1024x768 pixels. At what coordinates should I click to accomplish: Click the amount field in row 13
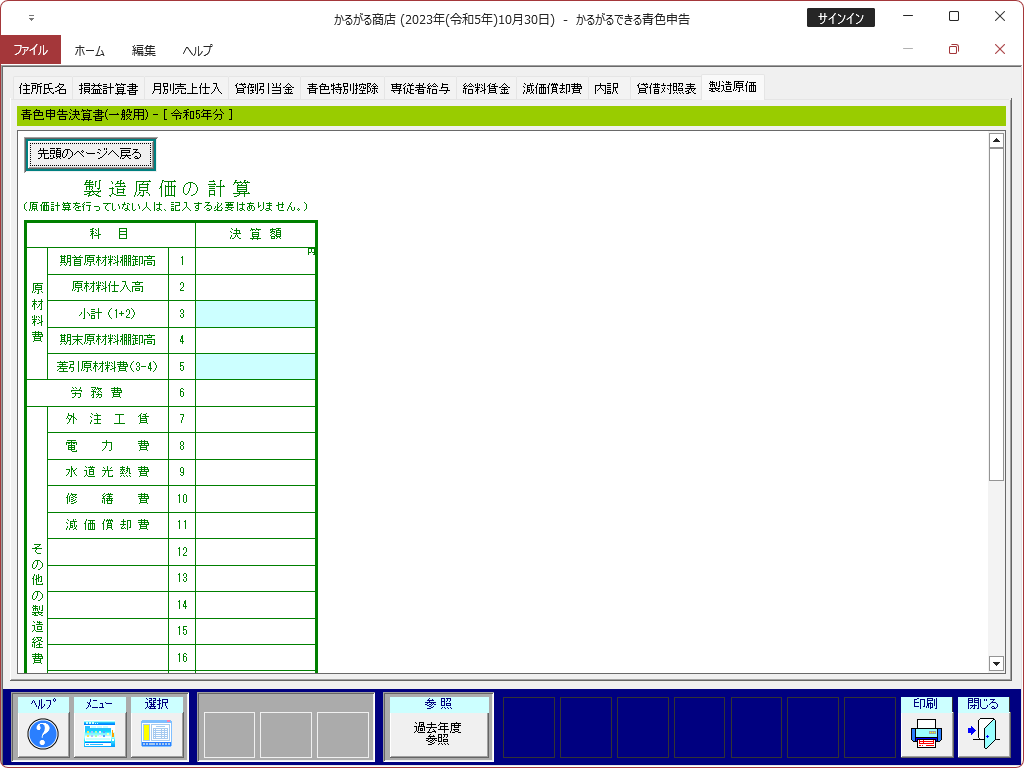click(255, 578)
